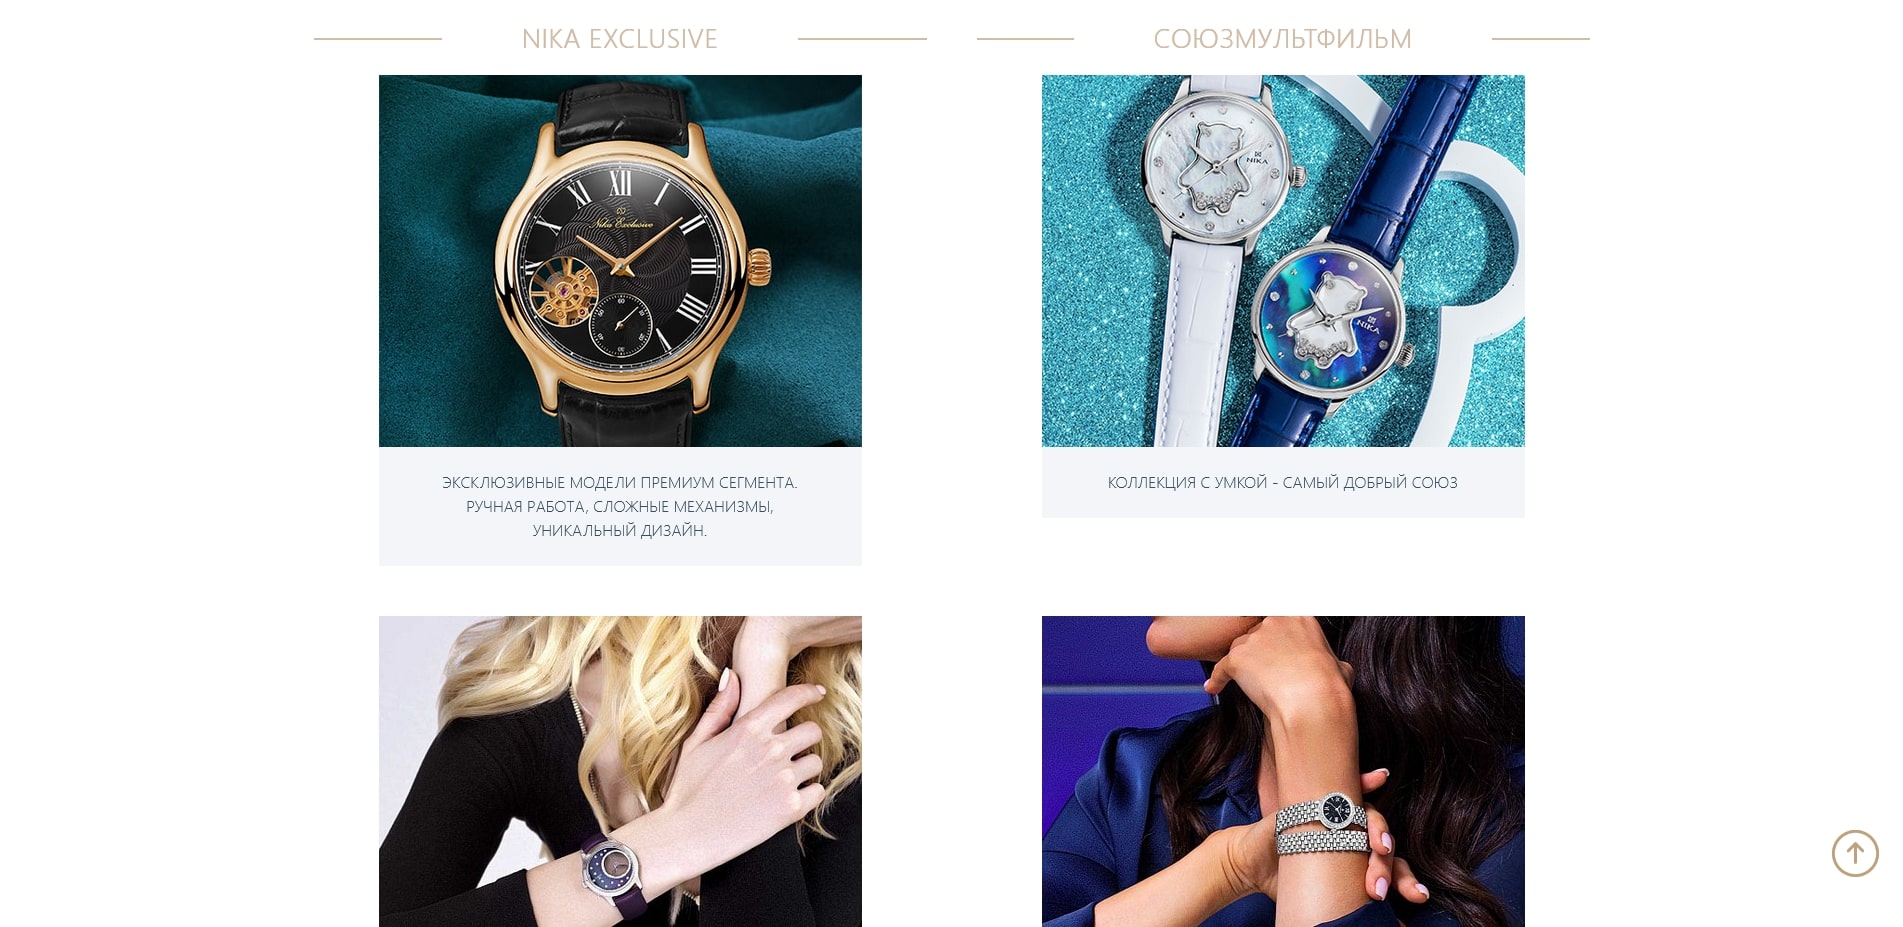1903x927 pixels.
Task: Click the crown of the gold watch
Action: 761,267
